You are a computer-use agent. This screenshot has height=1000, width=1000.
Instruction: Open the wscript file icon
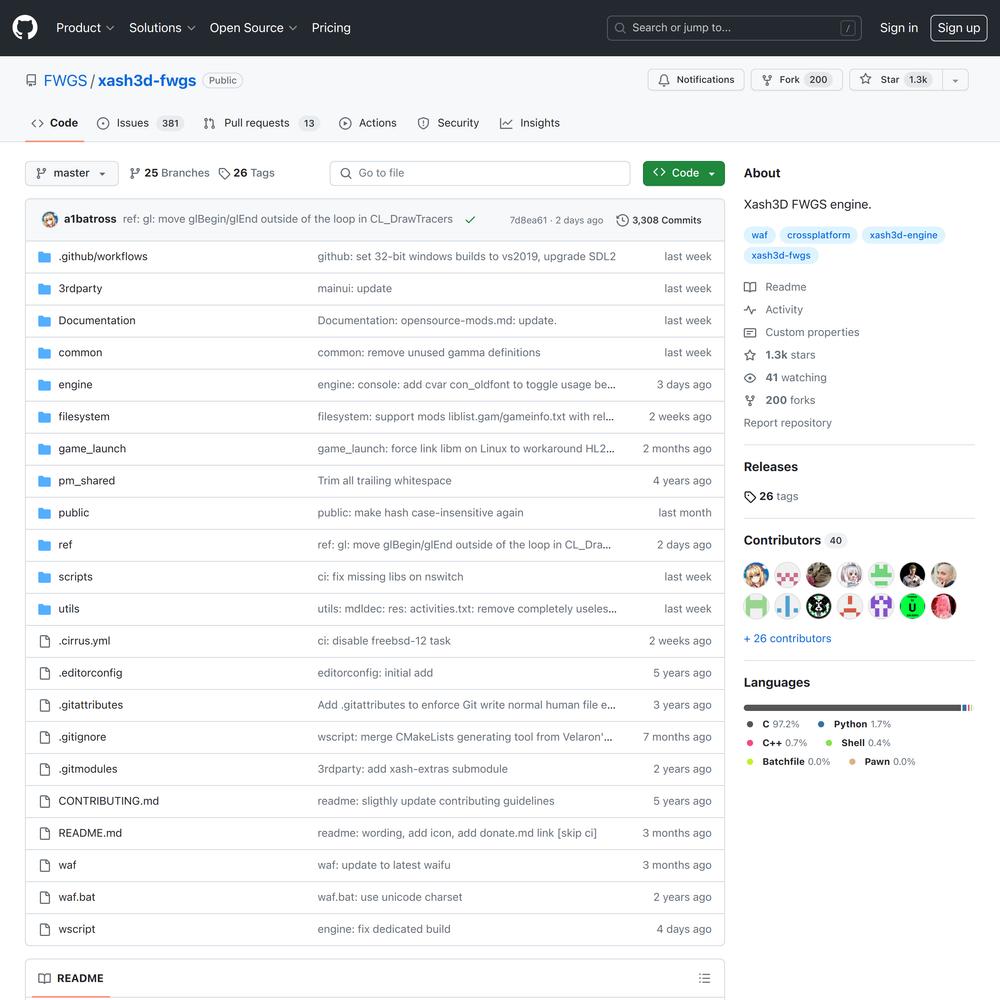coord(45,929)
